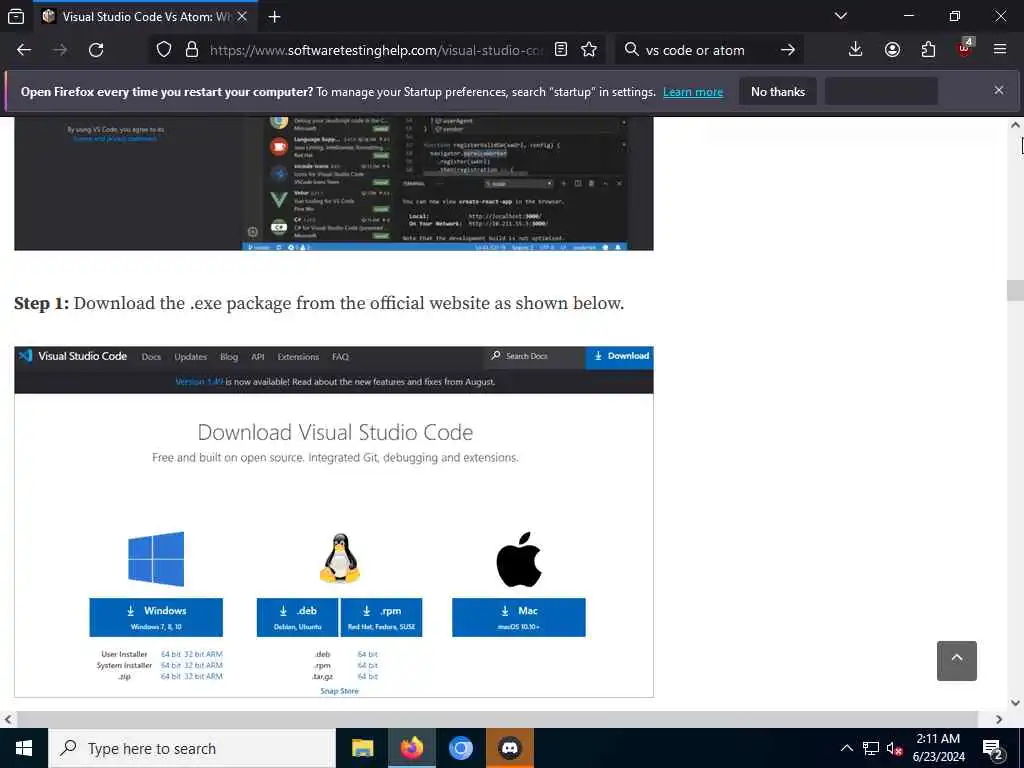Click the horizontal scrollbar at bottom
The image size is (1024, 768).
[498, 719]
